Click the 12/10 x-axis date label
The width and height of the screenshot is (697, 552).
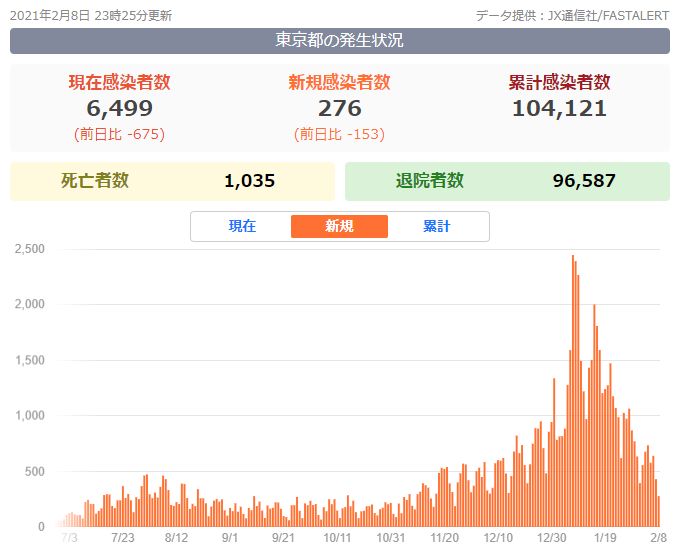click(498, 538)
